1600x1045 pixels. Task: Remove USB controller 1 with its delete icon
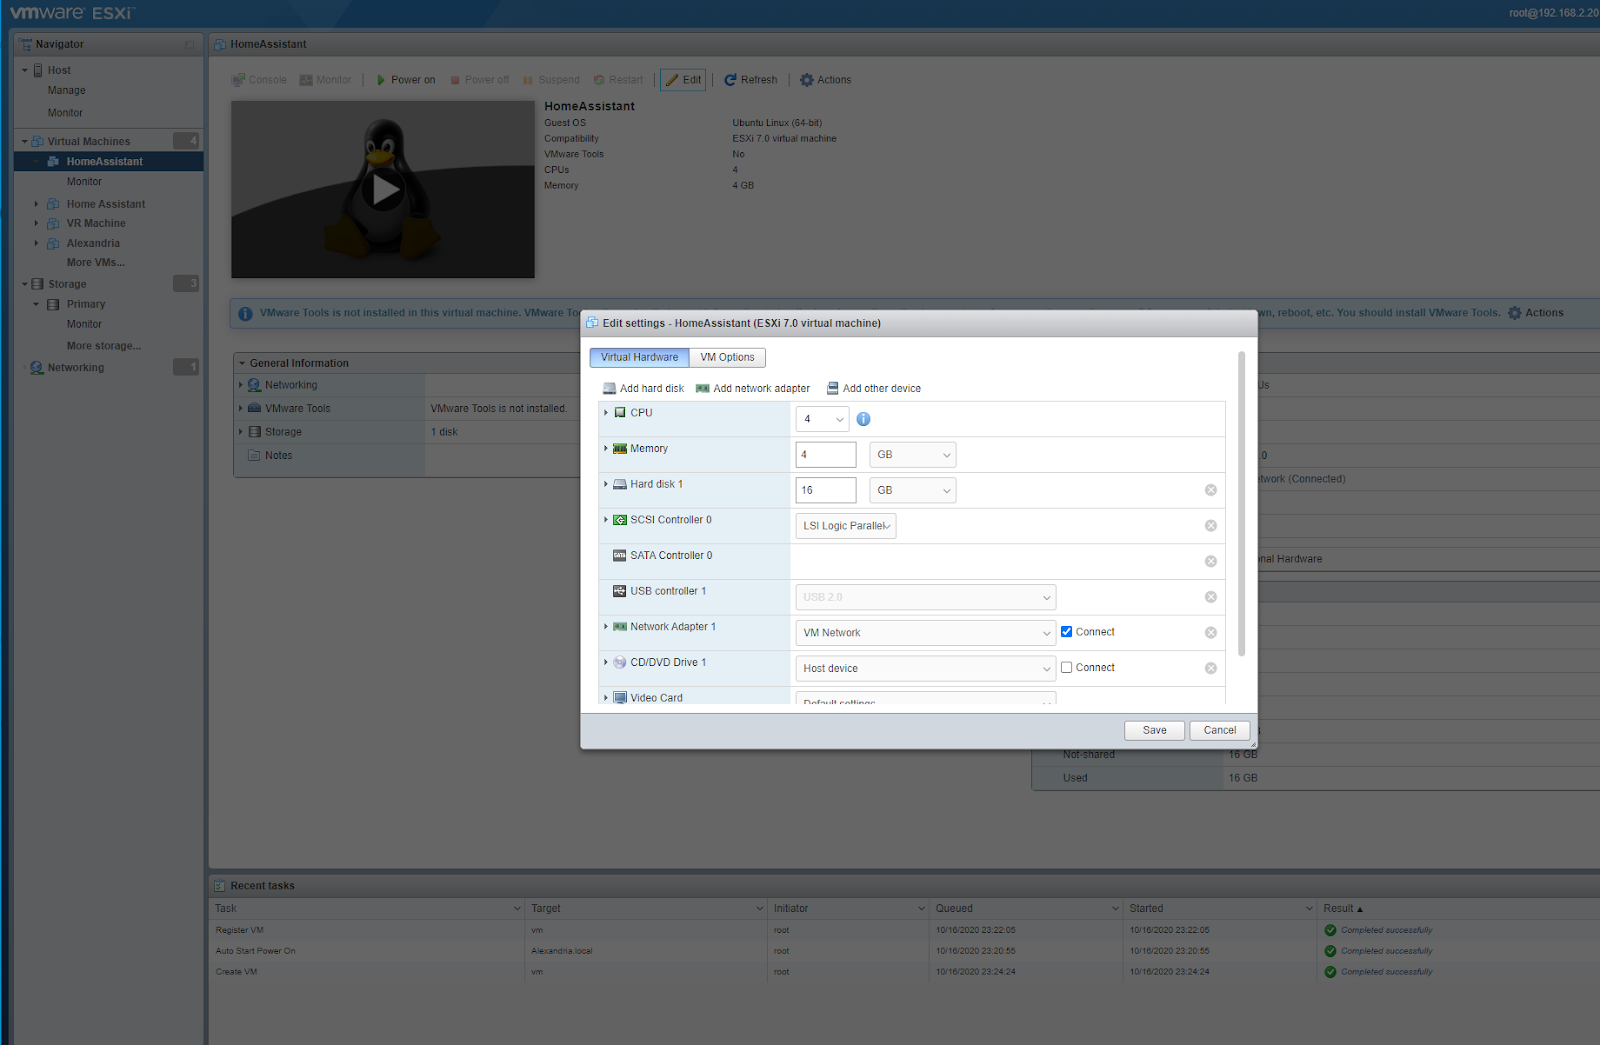(x=1210, y=597)
